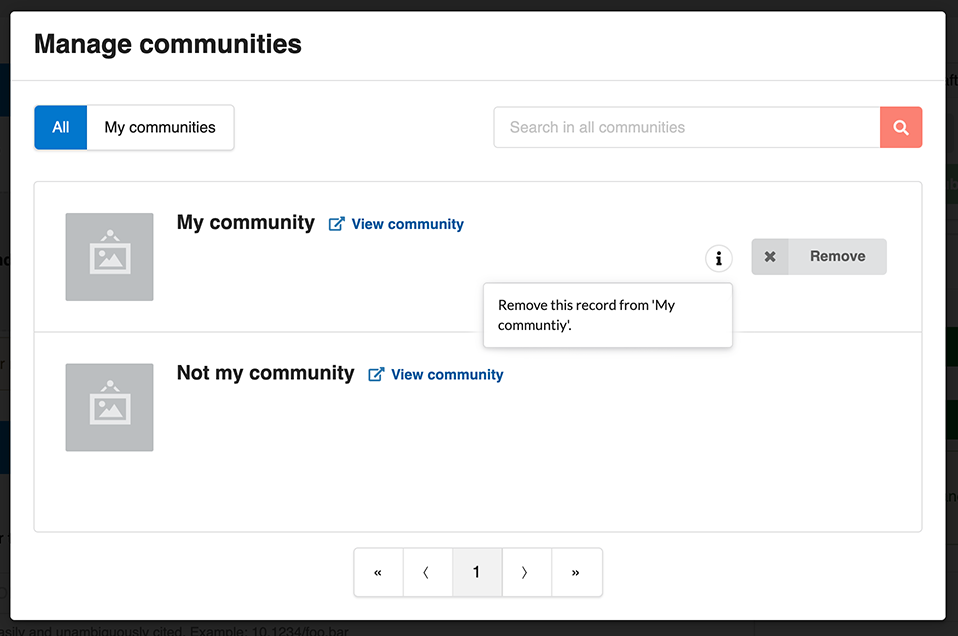Click the My community placeholder thumbnail
The width and height of the screenshot is (958, 636).
pyautogui.click(x=109, y=257)
